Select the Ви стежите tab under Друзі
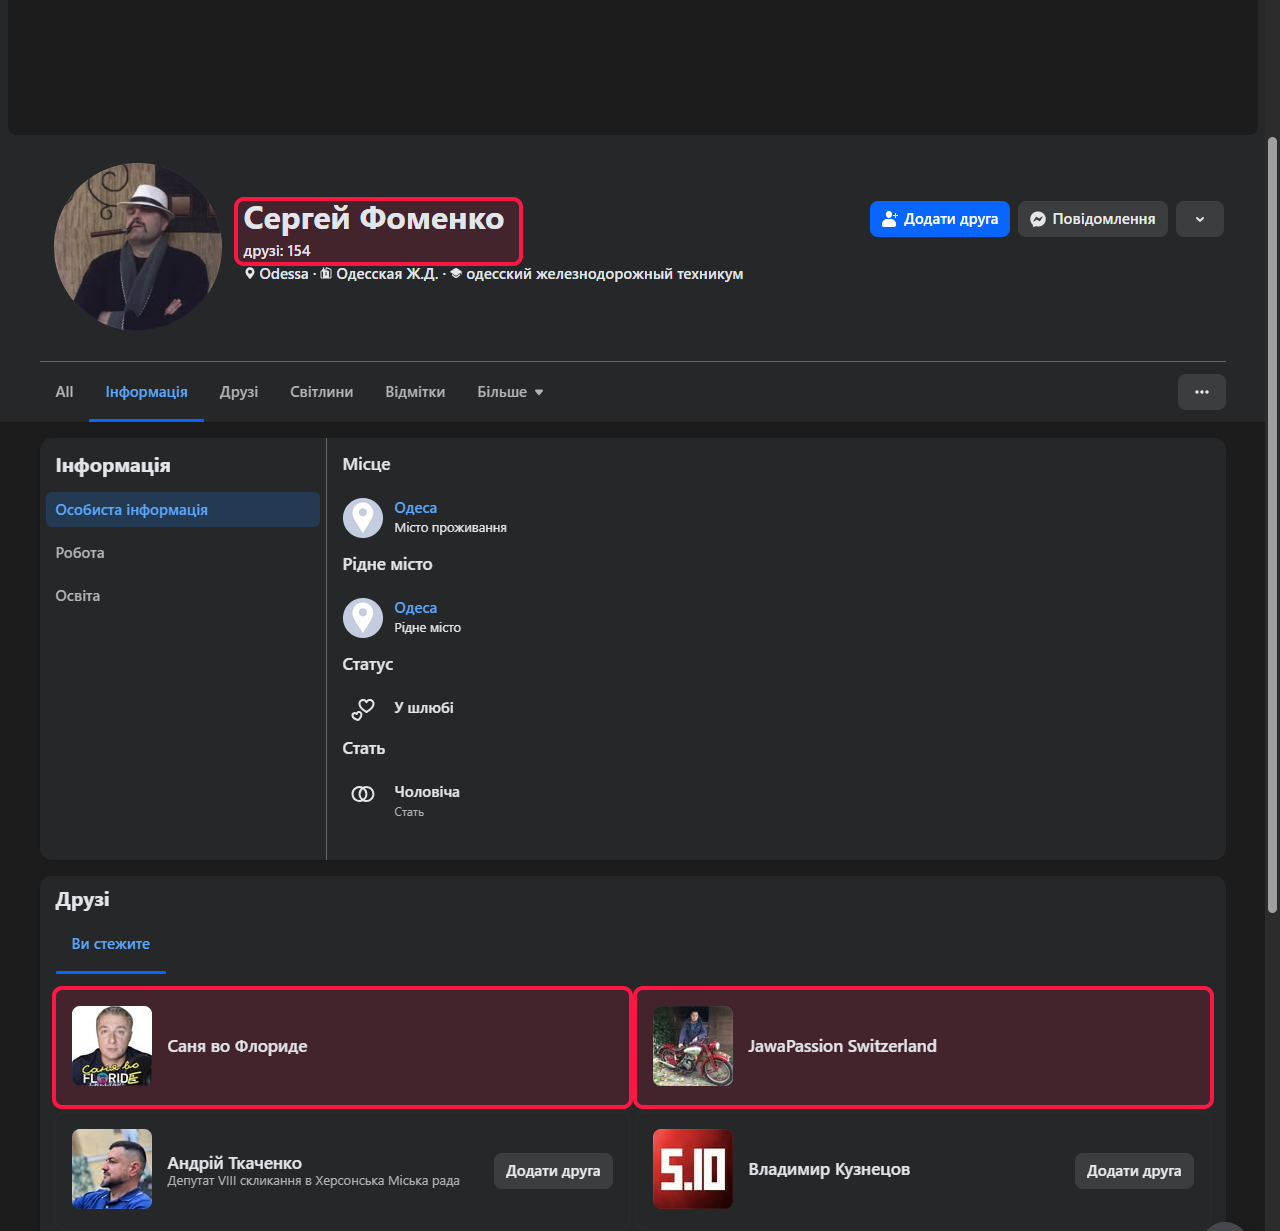Image resolution: width=1280 pixels, height=1231 pixels. click(x=111, y=944)
